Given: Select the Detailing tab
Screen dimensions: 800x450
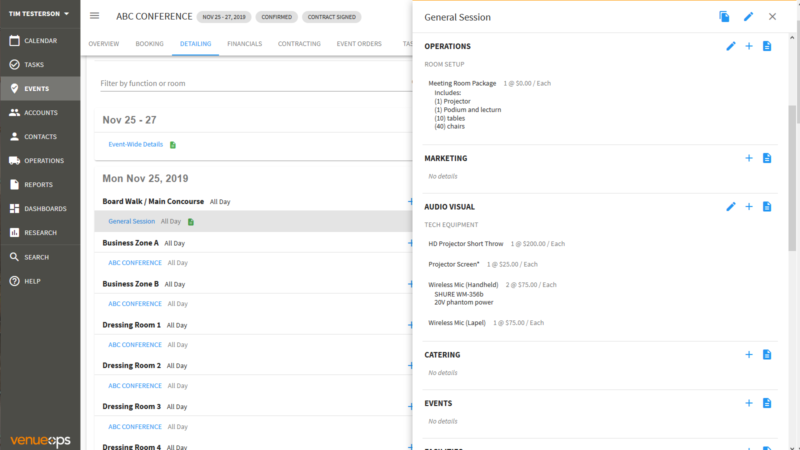Looking at the screenshot, I should click(x=195, y=44).
